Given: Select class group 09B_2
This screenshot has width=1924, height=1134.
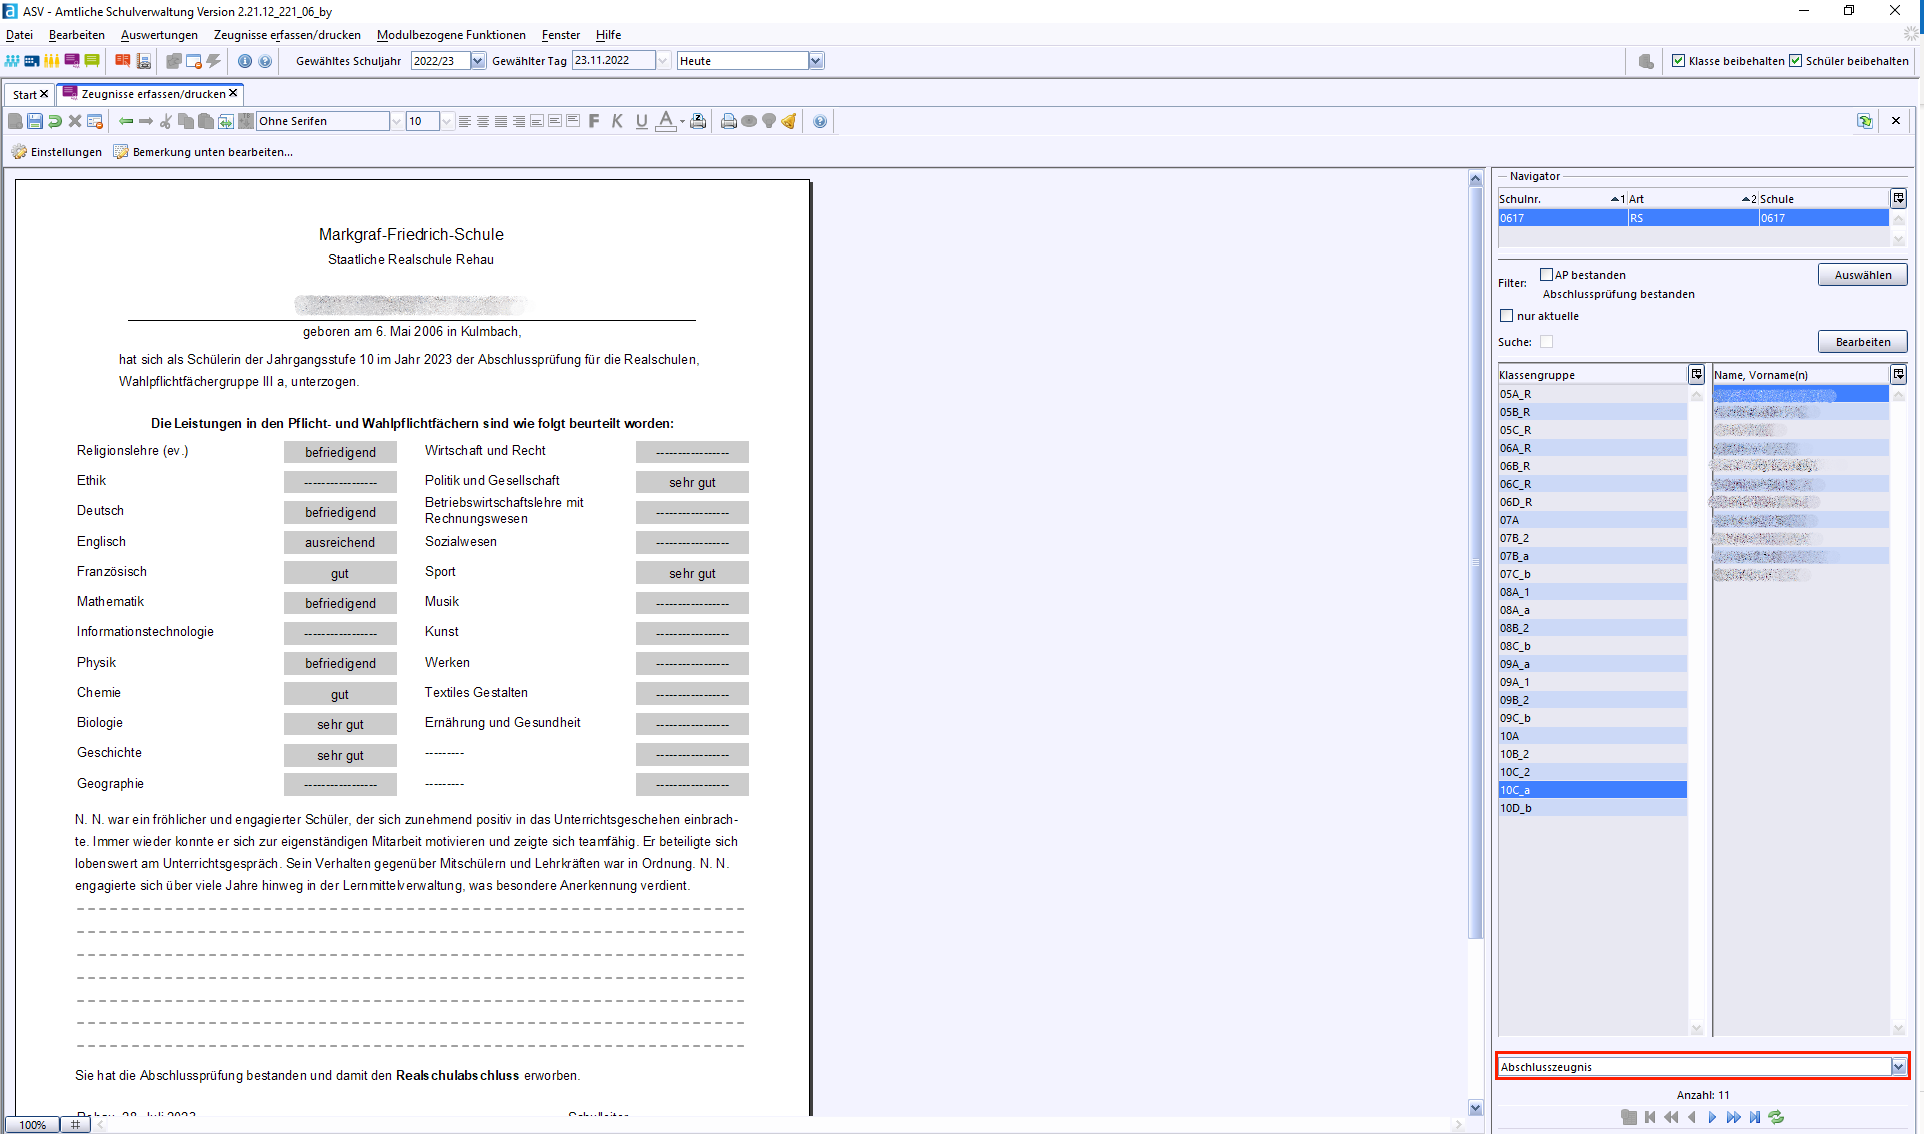Looking at the screenshot, I should pos(1592,700).
